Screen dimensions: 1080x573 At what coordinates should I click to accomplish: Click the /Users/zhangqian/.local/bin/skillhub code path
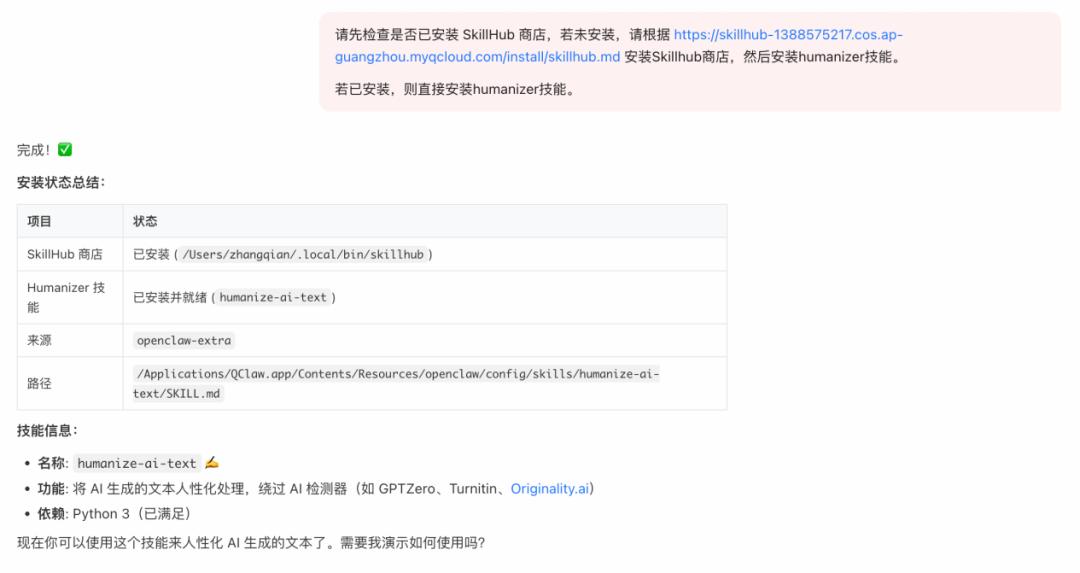(303, 254)
